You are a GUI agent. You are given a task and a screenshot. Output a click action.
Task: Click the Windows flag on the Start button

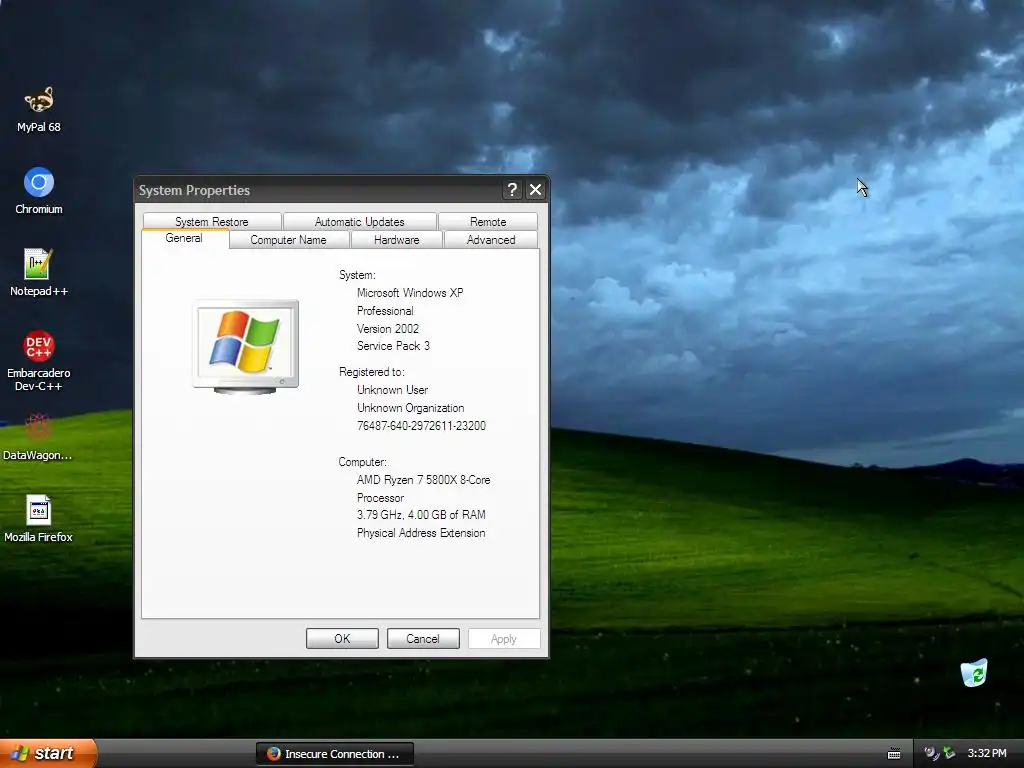click(x=20, y=754)
